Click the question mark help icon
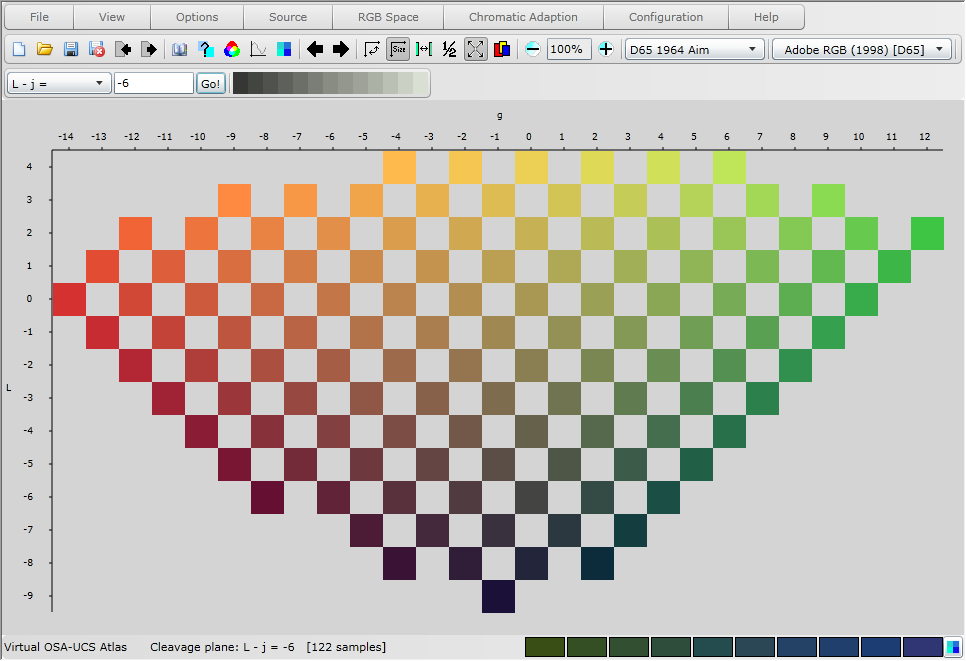 click(x=206, y=49)
